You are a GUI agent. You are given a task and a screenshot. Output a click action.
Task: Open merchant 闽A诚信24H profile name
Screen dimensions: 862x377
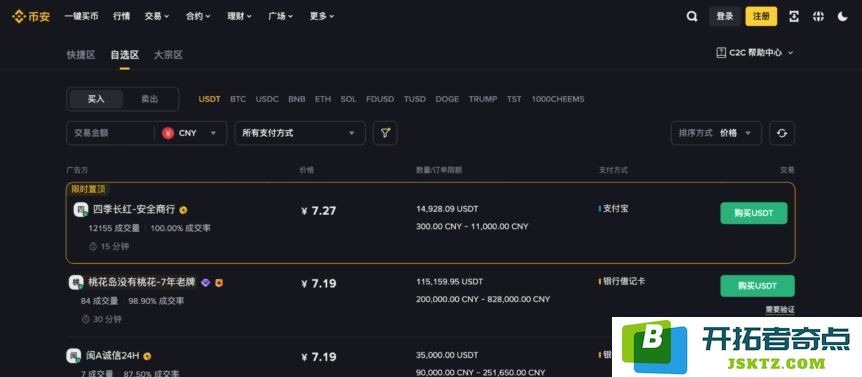coord(113,356)
